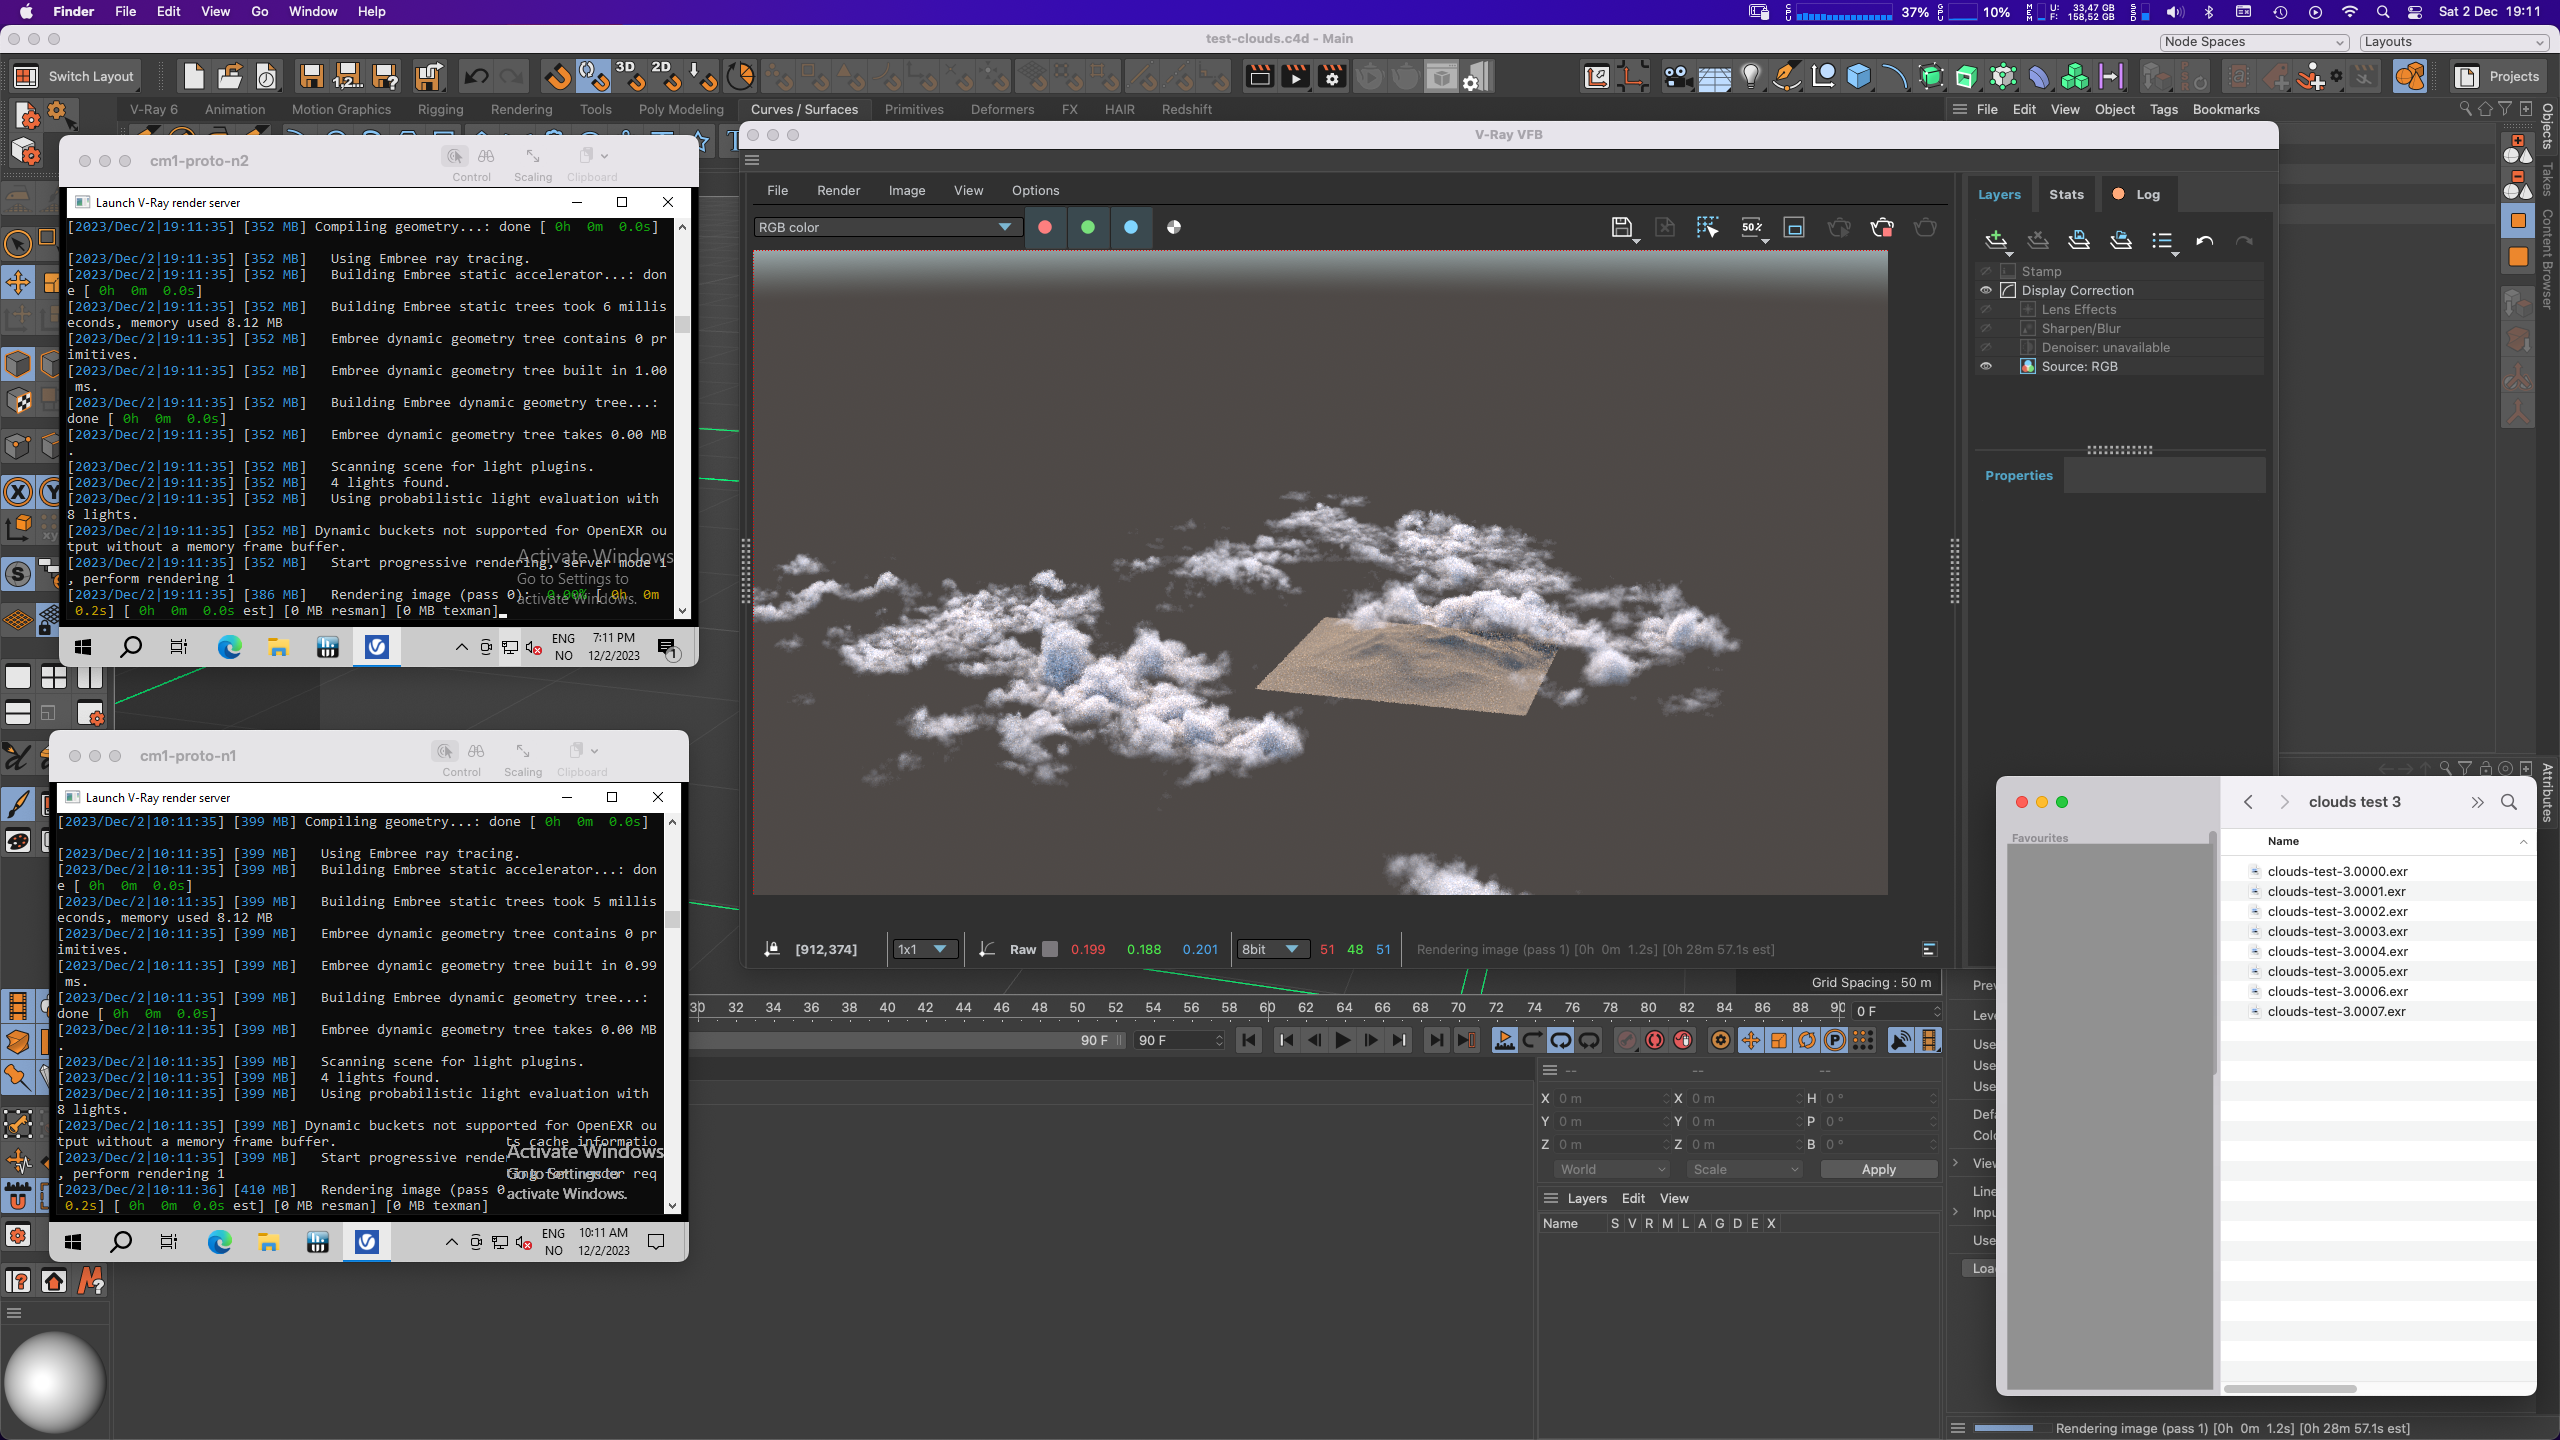Add a camera object from the toolbar
The image size is (2560, 1440).
[x=1677, y=76]
